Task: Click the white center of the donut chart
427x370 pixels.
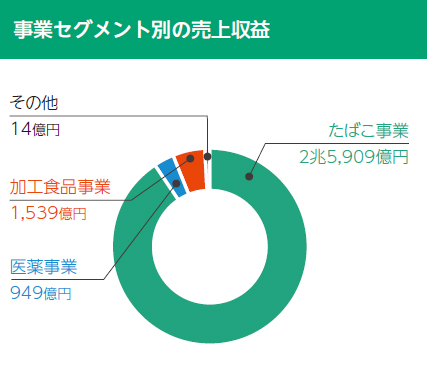Action: [x=210, y=247]
